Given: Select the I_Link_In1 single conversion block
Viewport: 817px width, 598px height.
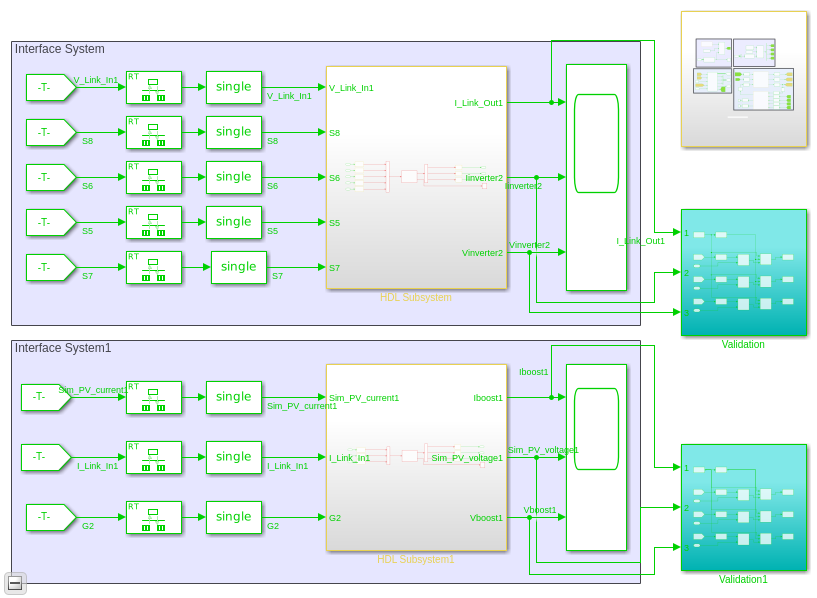Looking at the screenshot, I should (x=233, y=457).
